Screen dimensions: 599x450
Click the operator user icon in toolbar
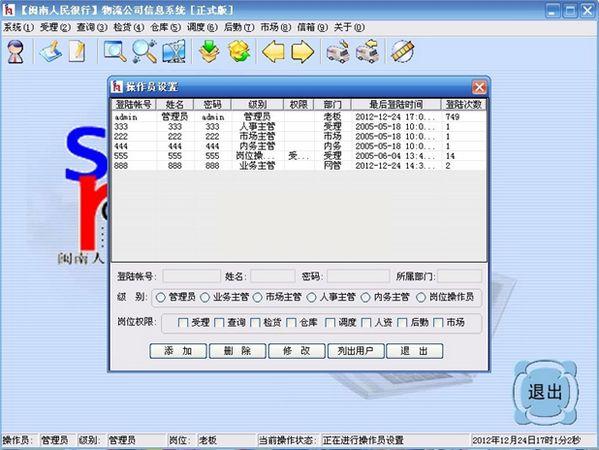16,51
